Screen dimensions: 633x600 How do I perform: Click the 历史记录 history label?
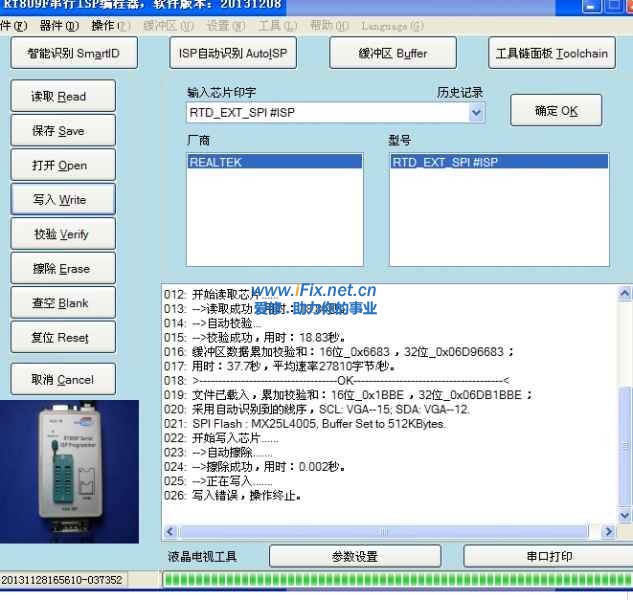(x=460, y=92)
